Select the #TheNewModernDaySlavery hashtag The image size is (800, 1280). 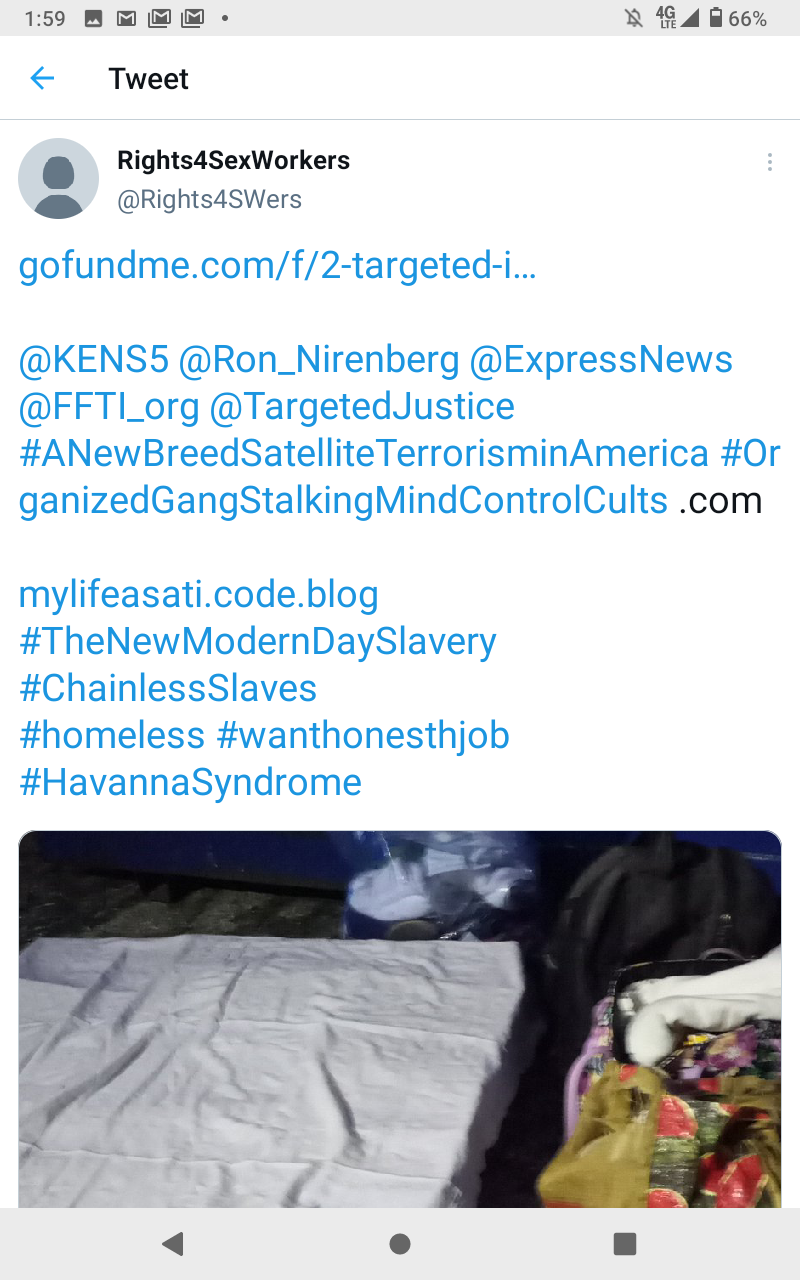pyautogui.click(x=258, y=641)
